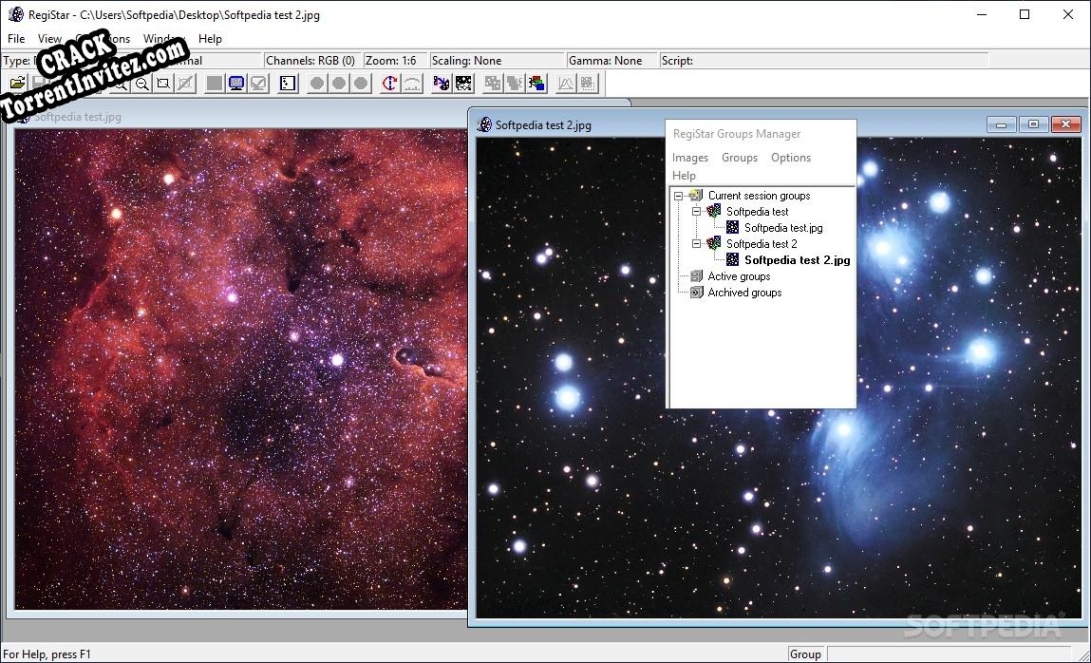Collapse the Softpedia test 2 group
This screenshot has height=663, width=1091.
(x=695, y=243)
